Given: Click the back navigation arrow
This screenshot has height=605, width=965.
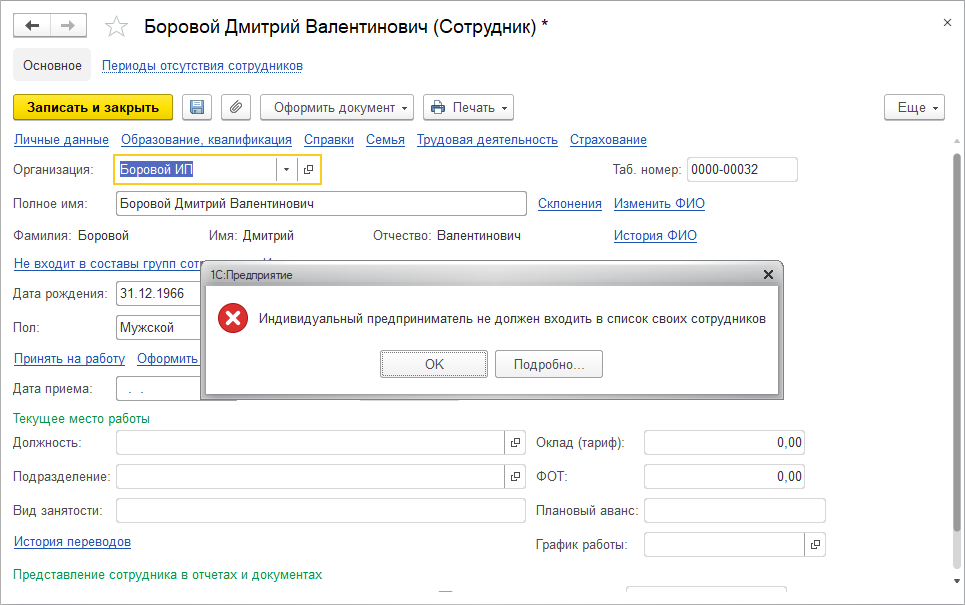Looking at the screenshot, I should pos(32,26).
